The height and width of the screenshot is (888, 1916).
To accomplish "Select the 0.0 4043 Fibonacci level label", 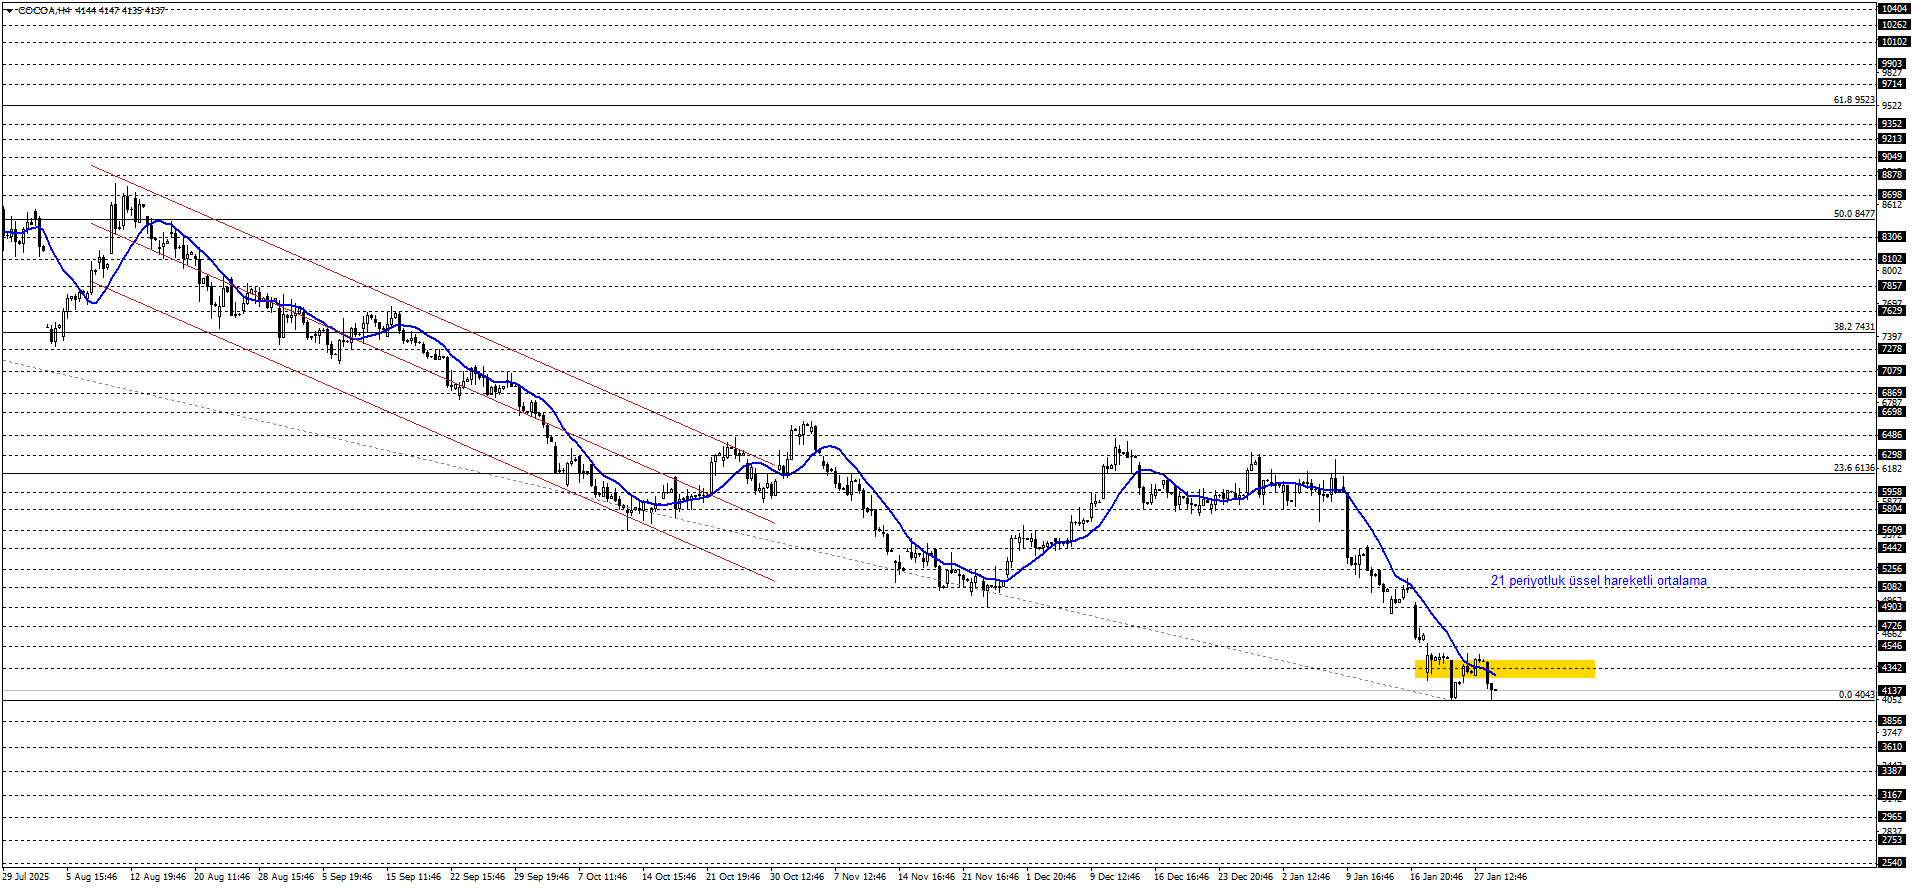I will (1856, 695).
